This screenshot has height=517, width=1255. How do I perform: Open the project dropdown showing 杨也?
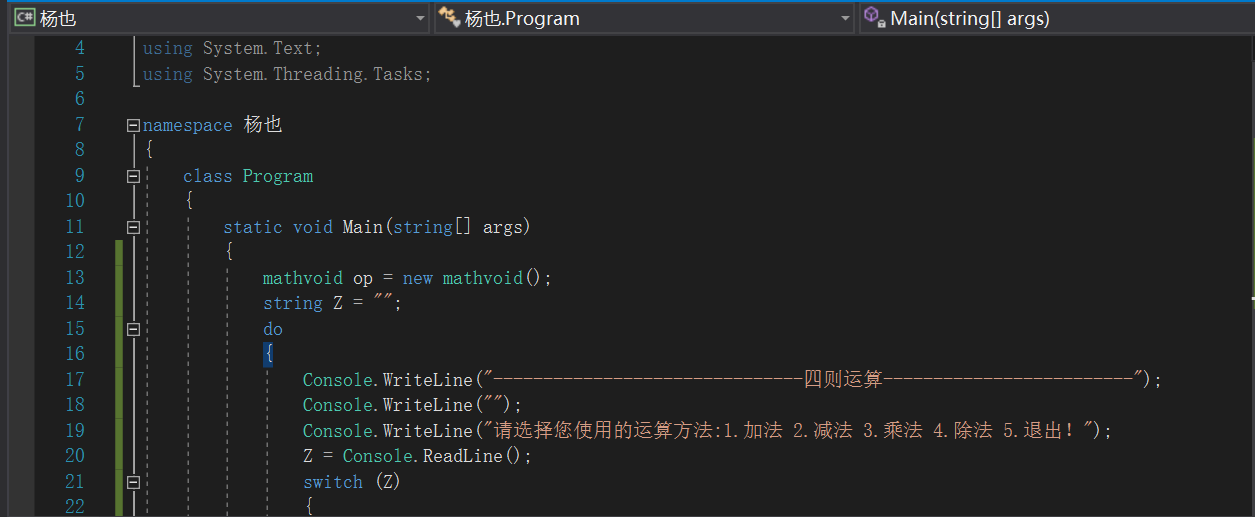click(219, 18)
